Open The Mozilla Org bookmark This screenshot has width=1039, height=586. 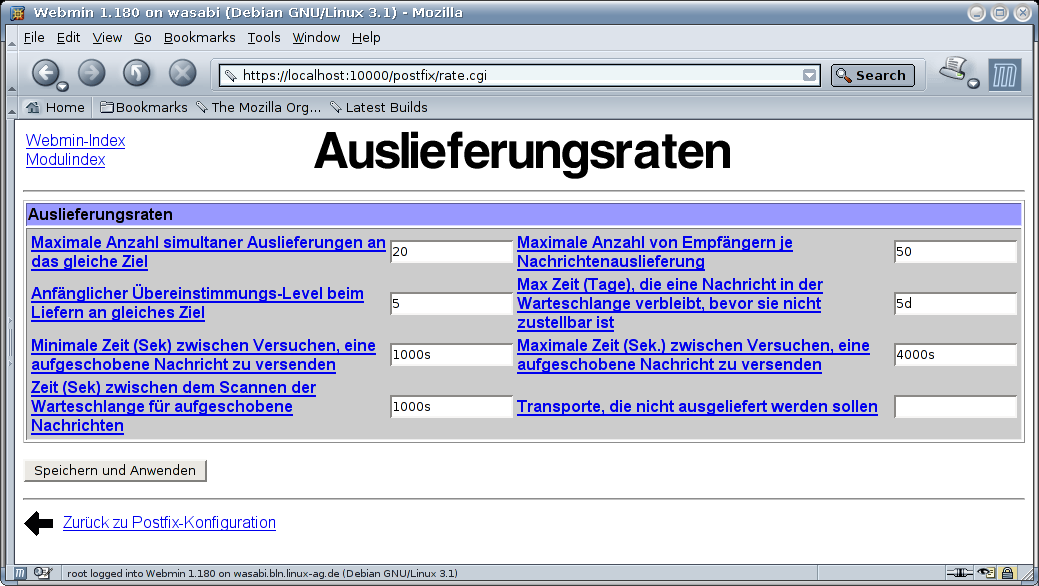coord(258,107)
